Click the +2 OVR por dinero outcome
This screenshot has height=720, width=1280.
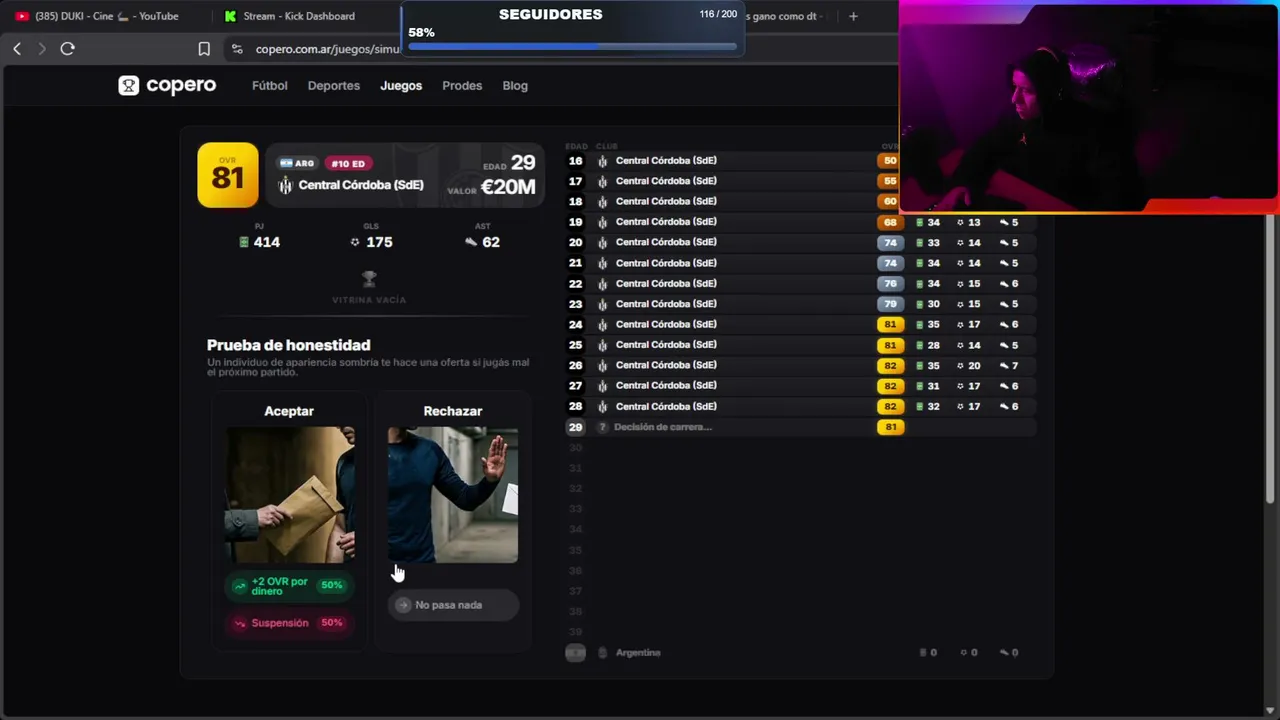pos(288,586)
